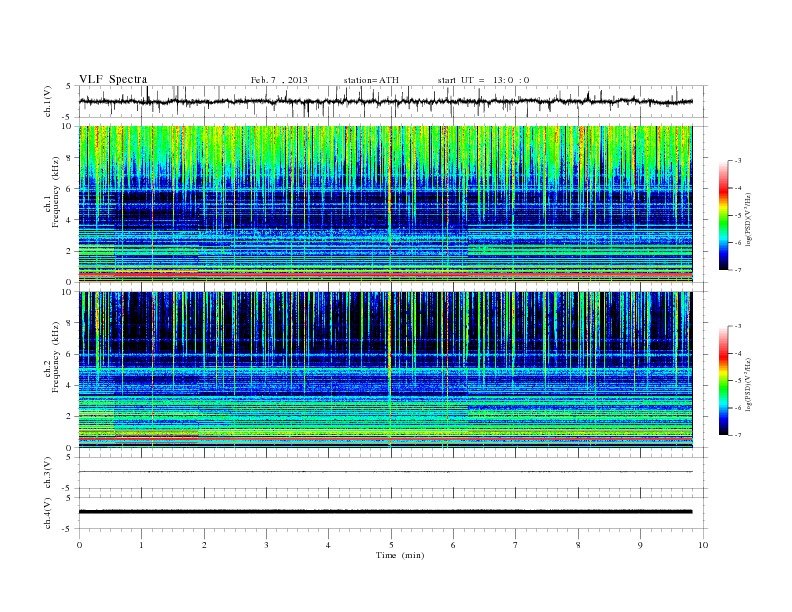Click the "log(PSD)(V²/Hz)" label beside ch.2 colorbar

click(749, 384)
